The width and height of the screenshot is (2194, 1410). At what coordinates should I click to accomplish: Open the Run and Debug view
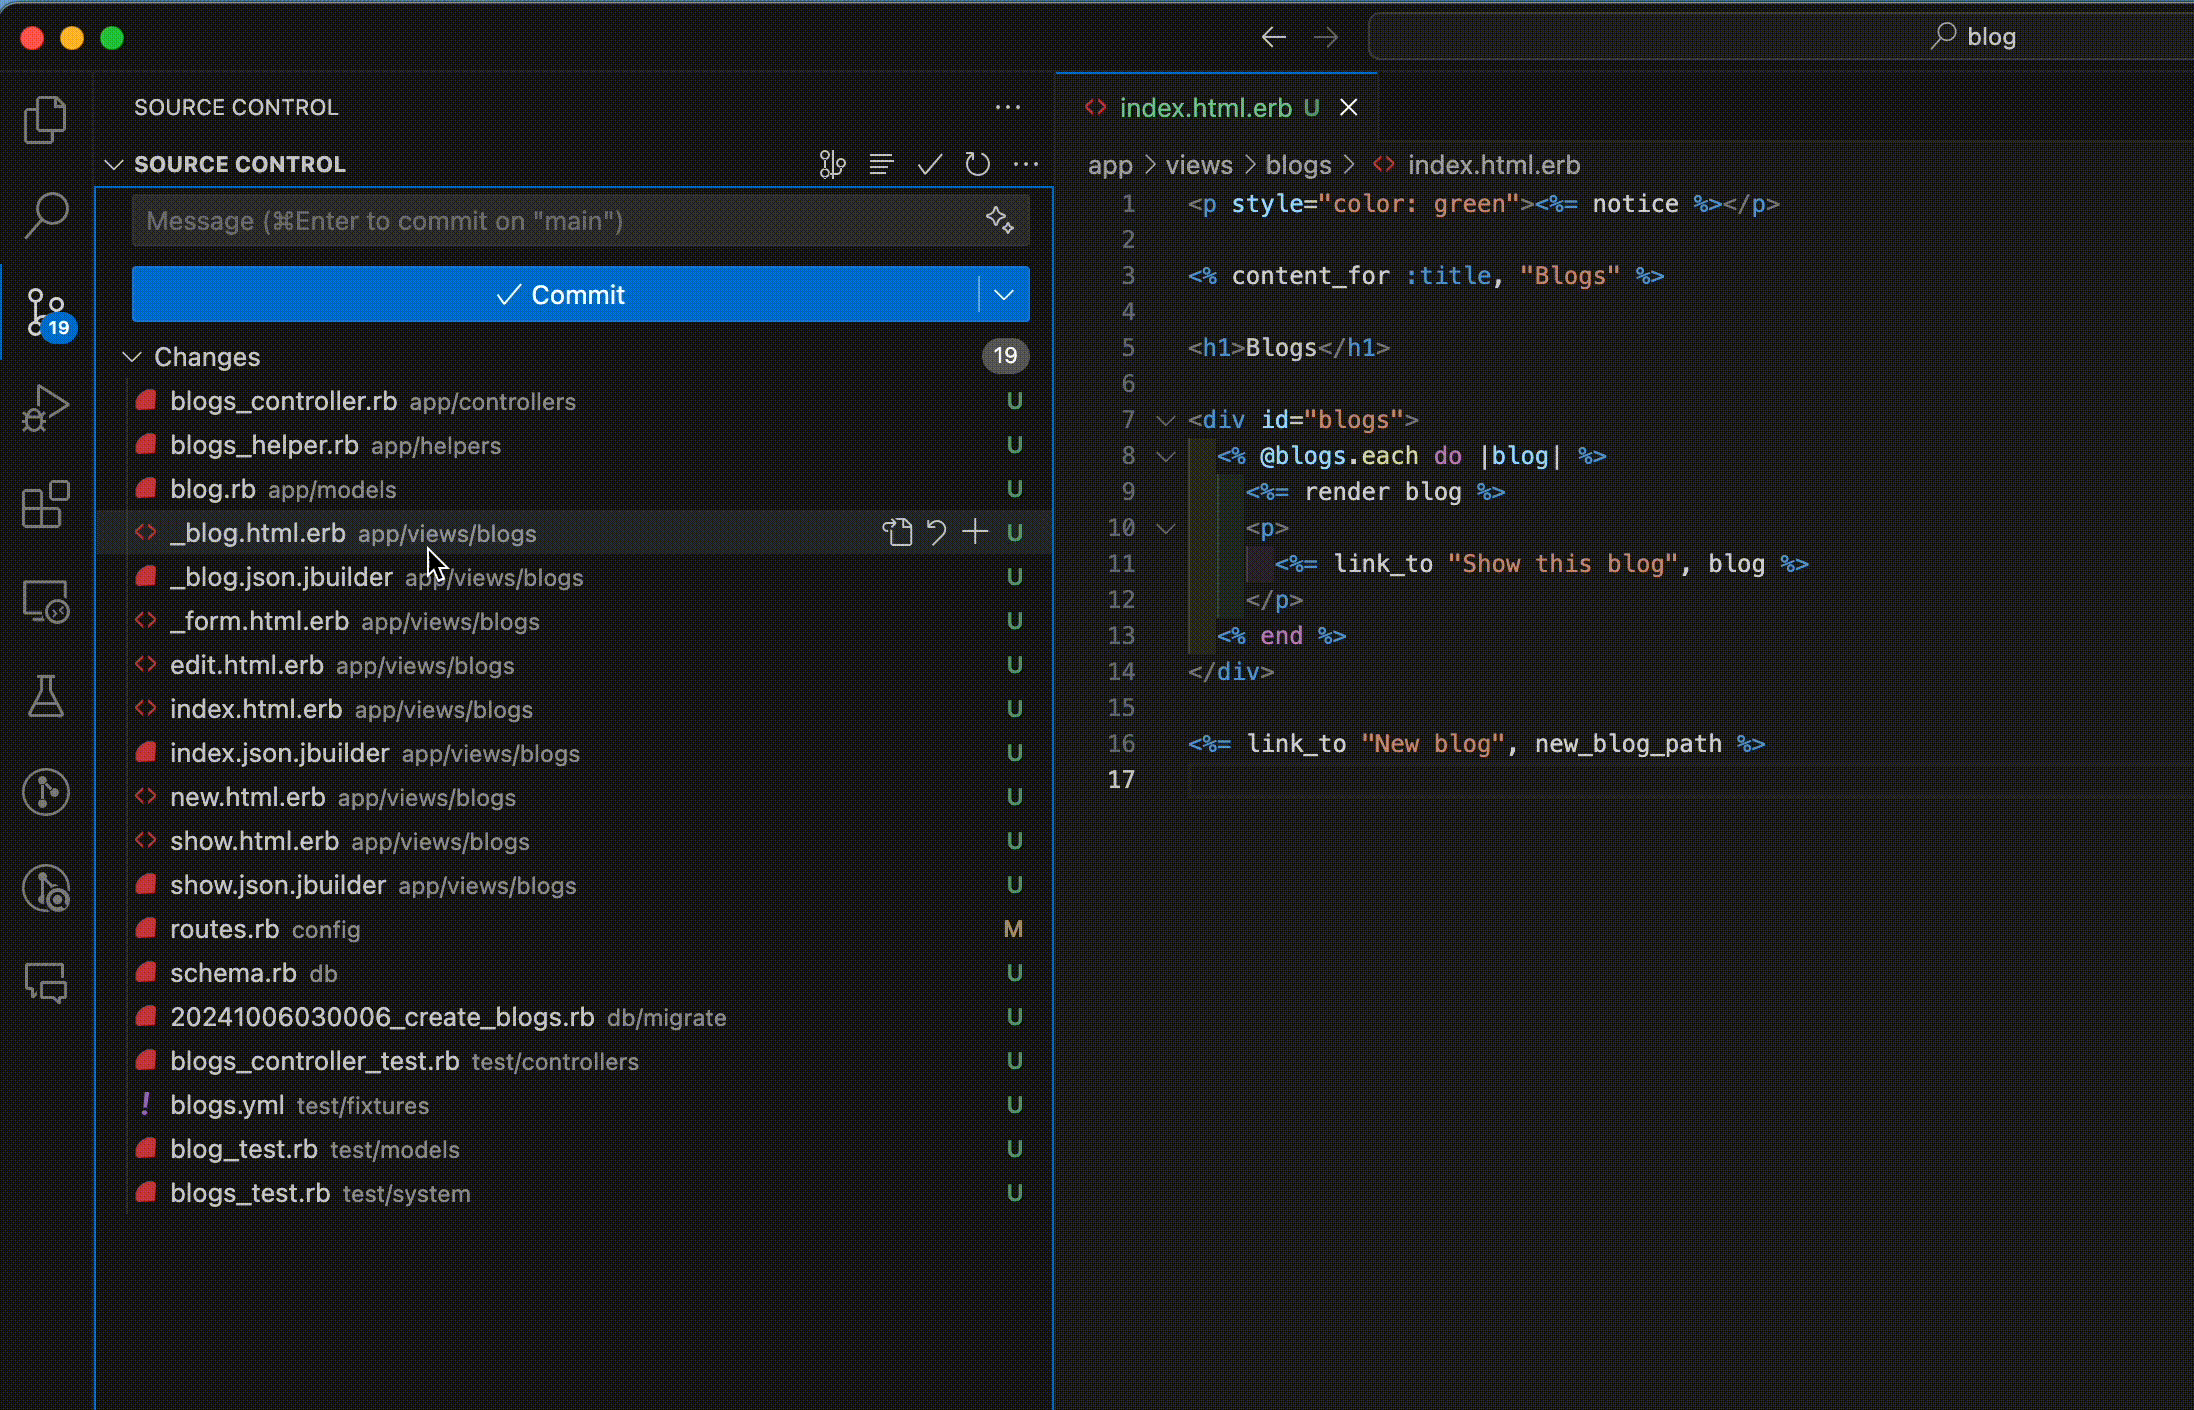pos(44,407)
